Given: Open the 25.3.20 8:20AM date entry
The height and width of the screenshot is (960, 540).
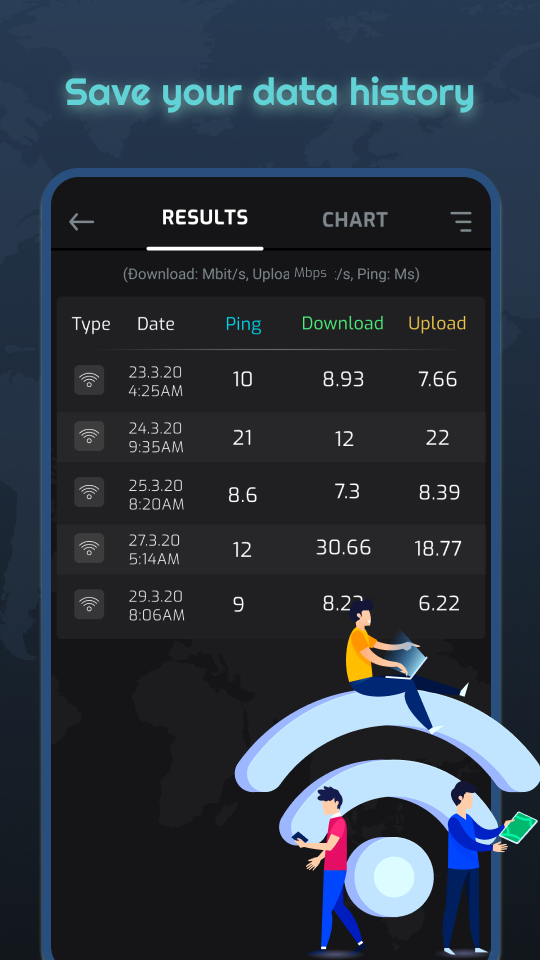Looking at the screenshot, I should click(156, 495).
